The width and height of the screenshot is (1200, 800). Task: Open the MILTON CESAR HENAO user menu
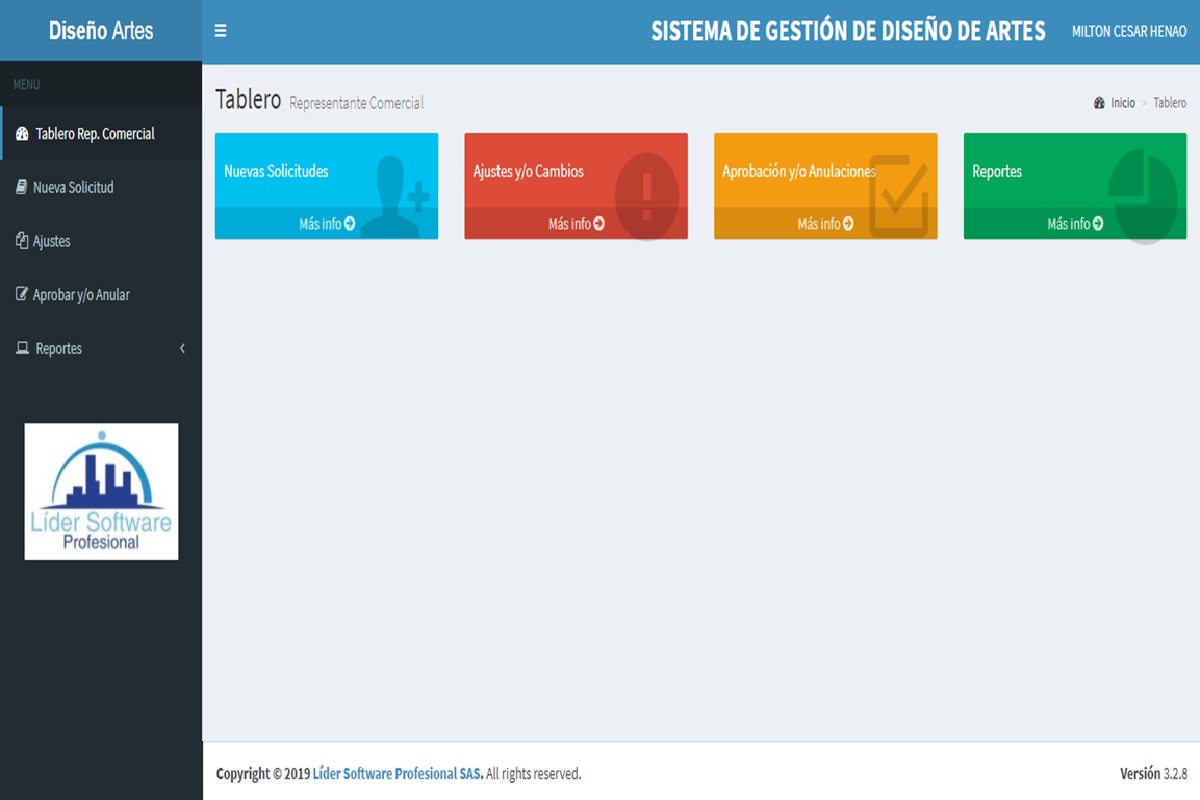point(1128,32)
